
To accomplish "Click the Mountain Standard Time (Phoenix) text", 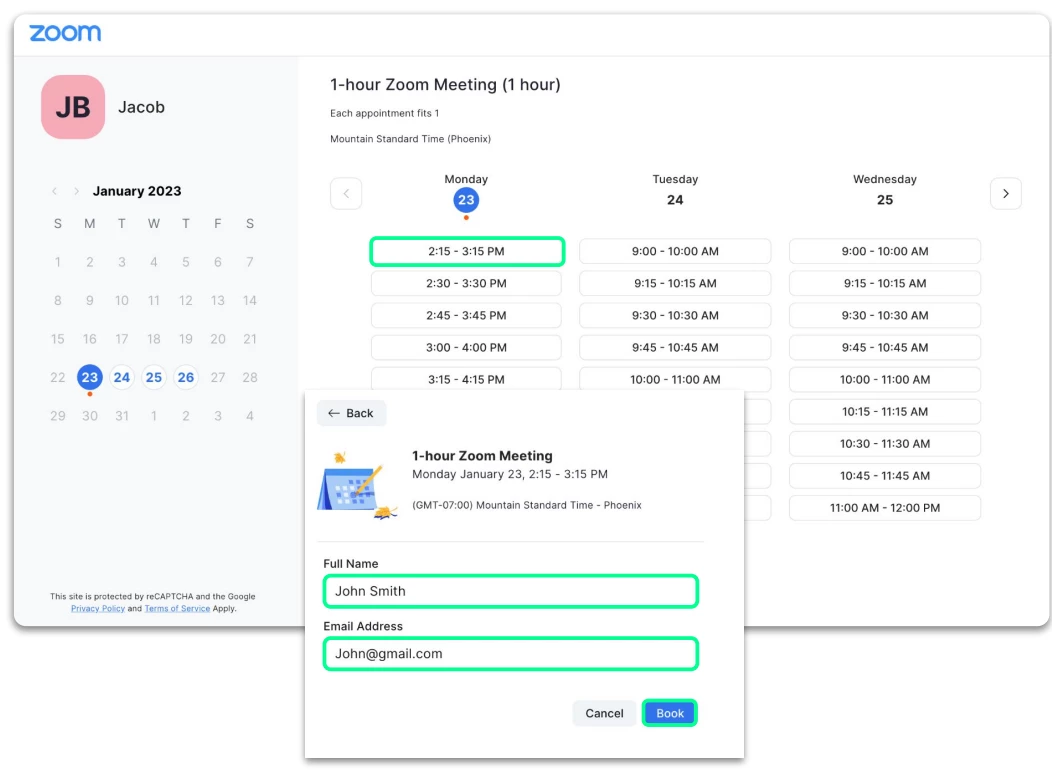I will coord(411,139).
